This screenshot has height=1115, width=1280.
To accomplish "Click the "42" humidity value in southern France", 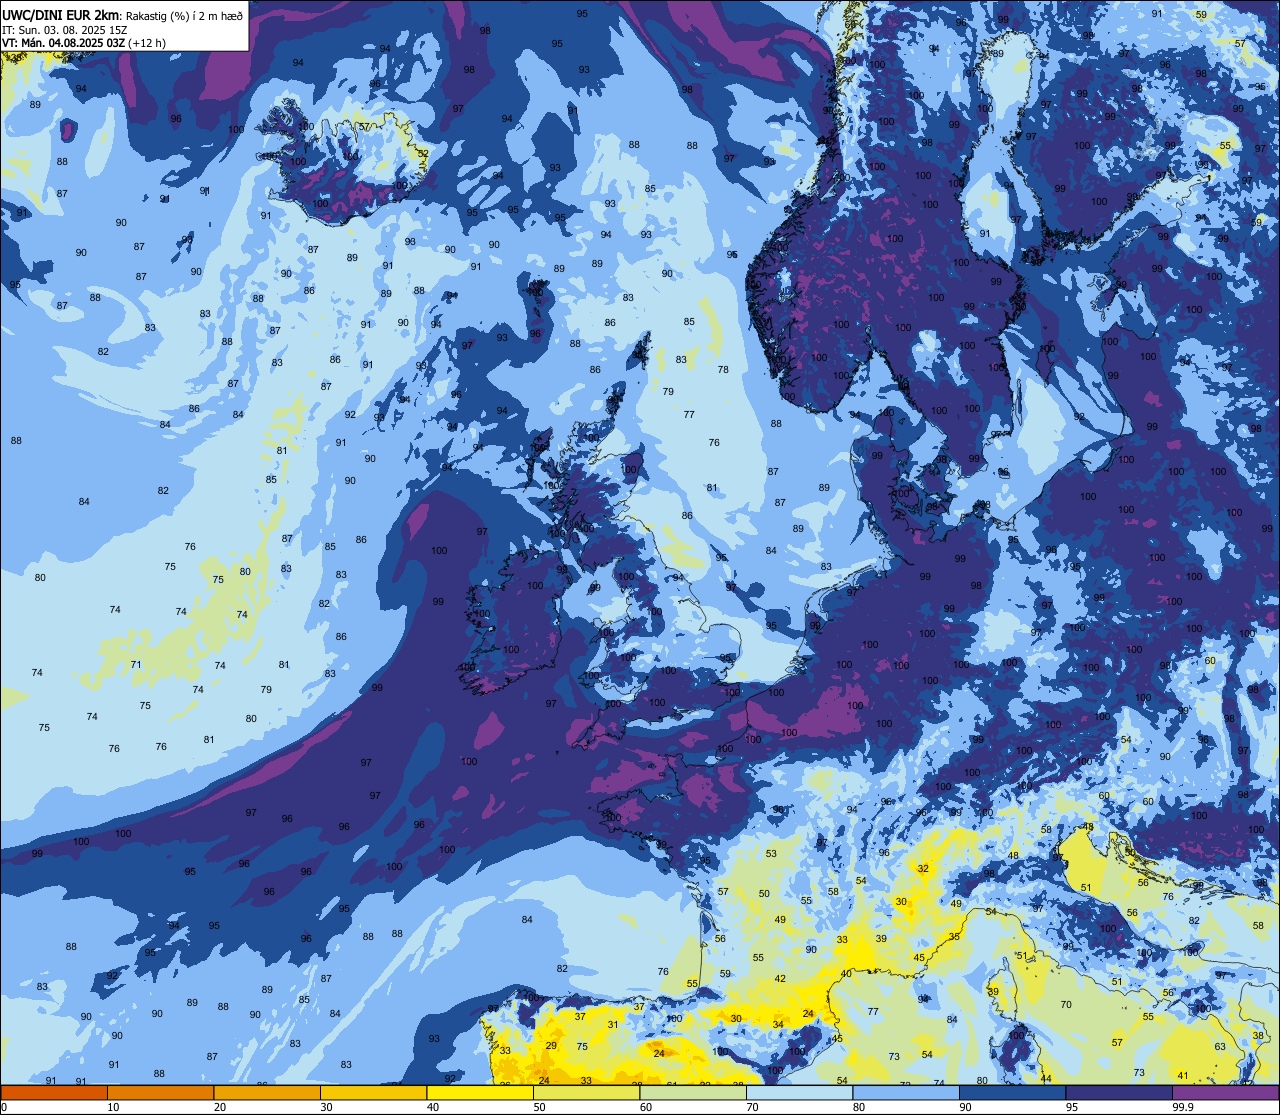I will tap(781, 979).
